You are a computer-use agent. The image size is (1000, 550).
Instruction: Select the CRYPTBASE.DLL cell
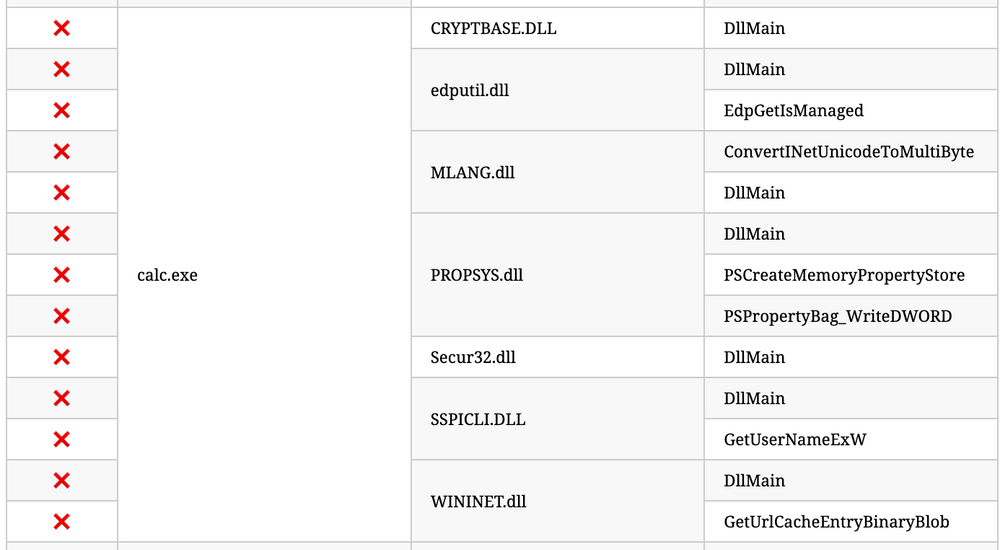(x=493, y=28)
